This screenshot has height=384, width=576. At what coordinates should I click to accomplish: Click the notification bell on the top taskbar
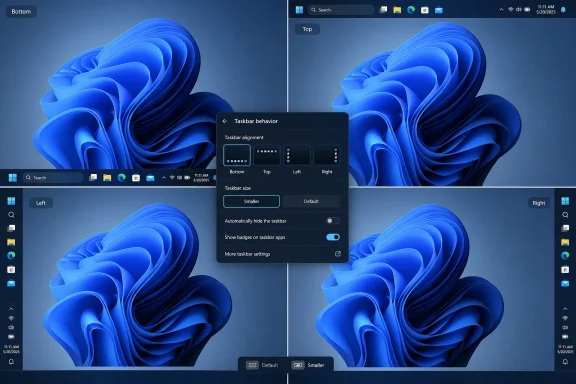point(563,10)
